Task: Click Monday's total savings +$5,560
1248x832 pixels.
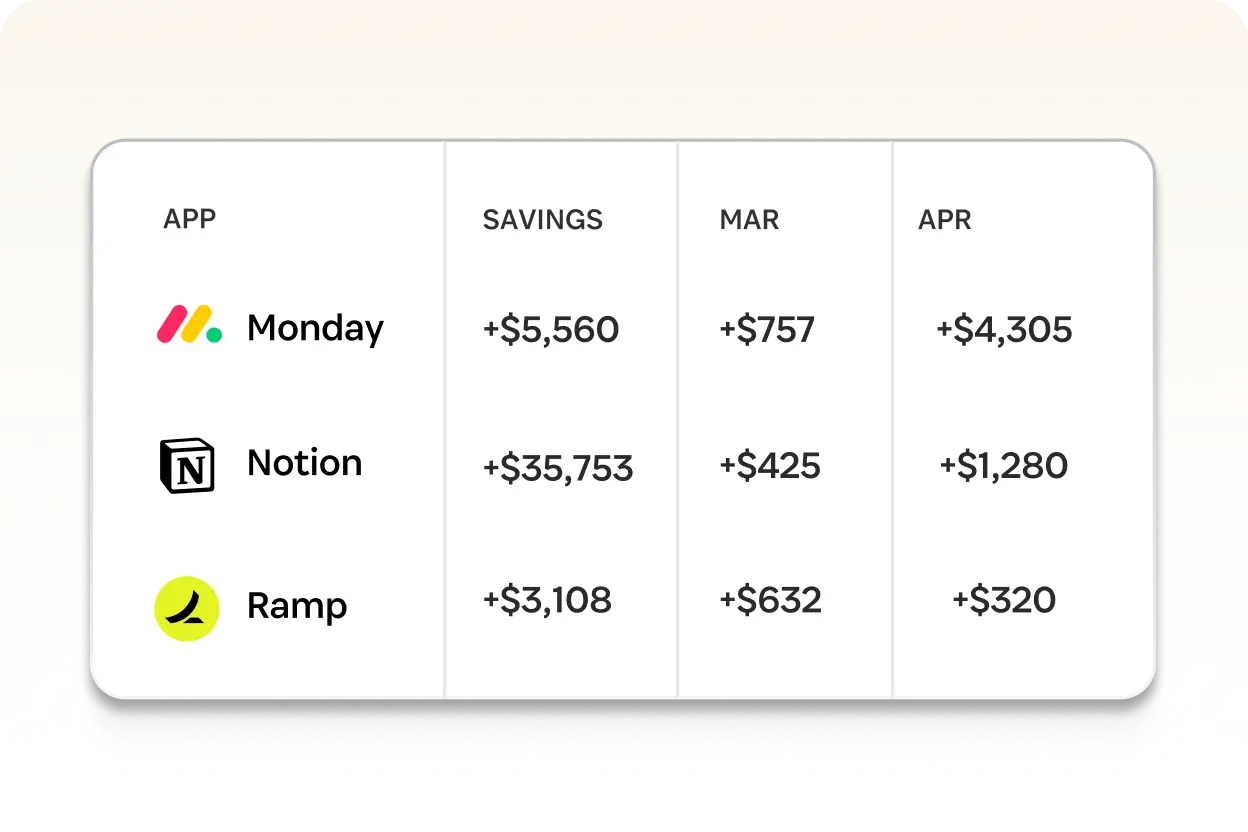Action: [551, 330]
